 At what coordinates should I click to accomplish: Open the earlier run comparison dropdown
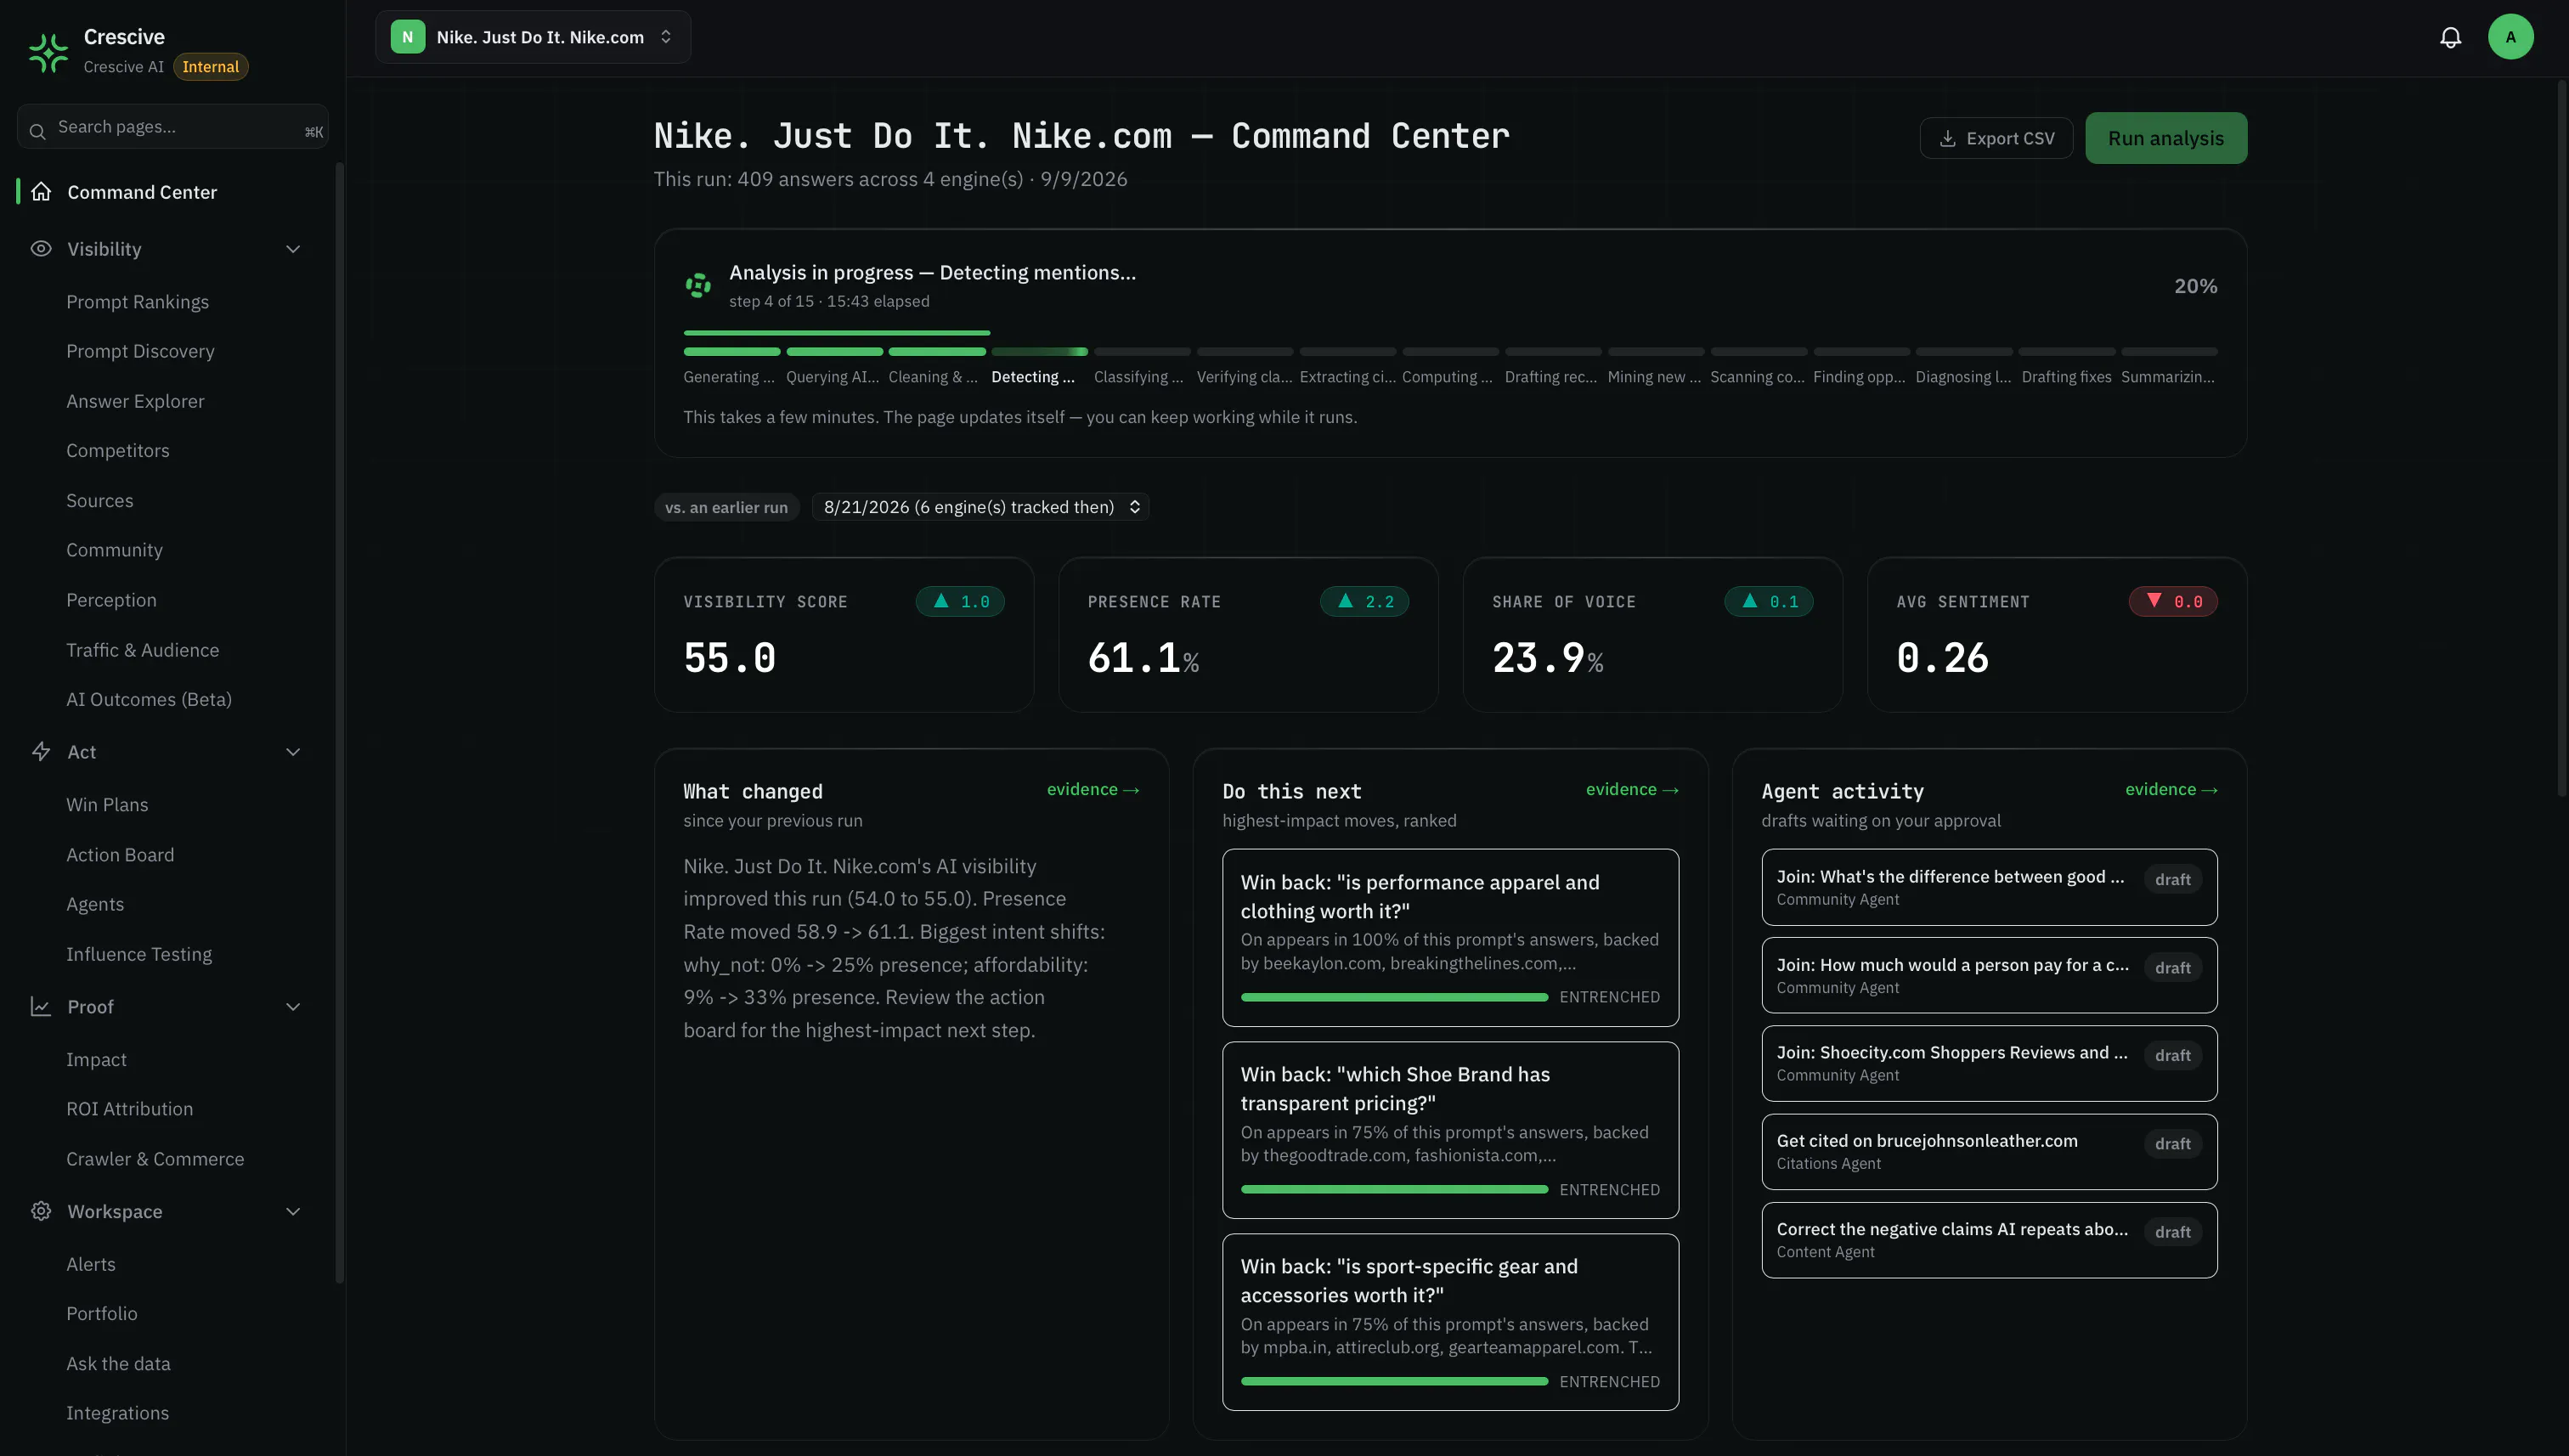980,507
